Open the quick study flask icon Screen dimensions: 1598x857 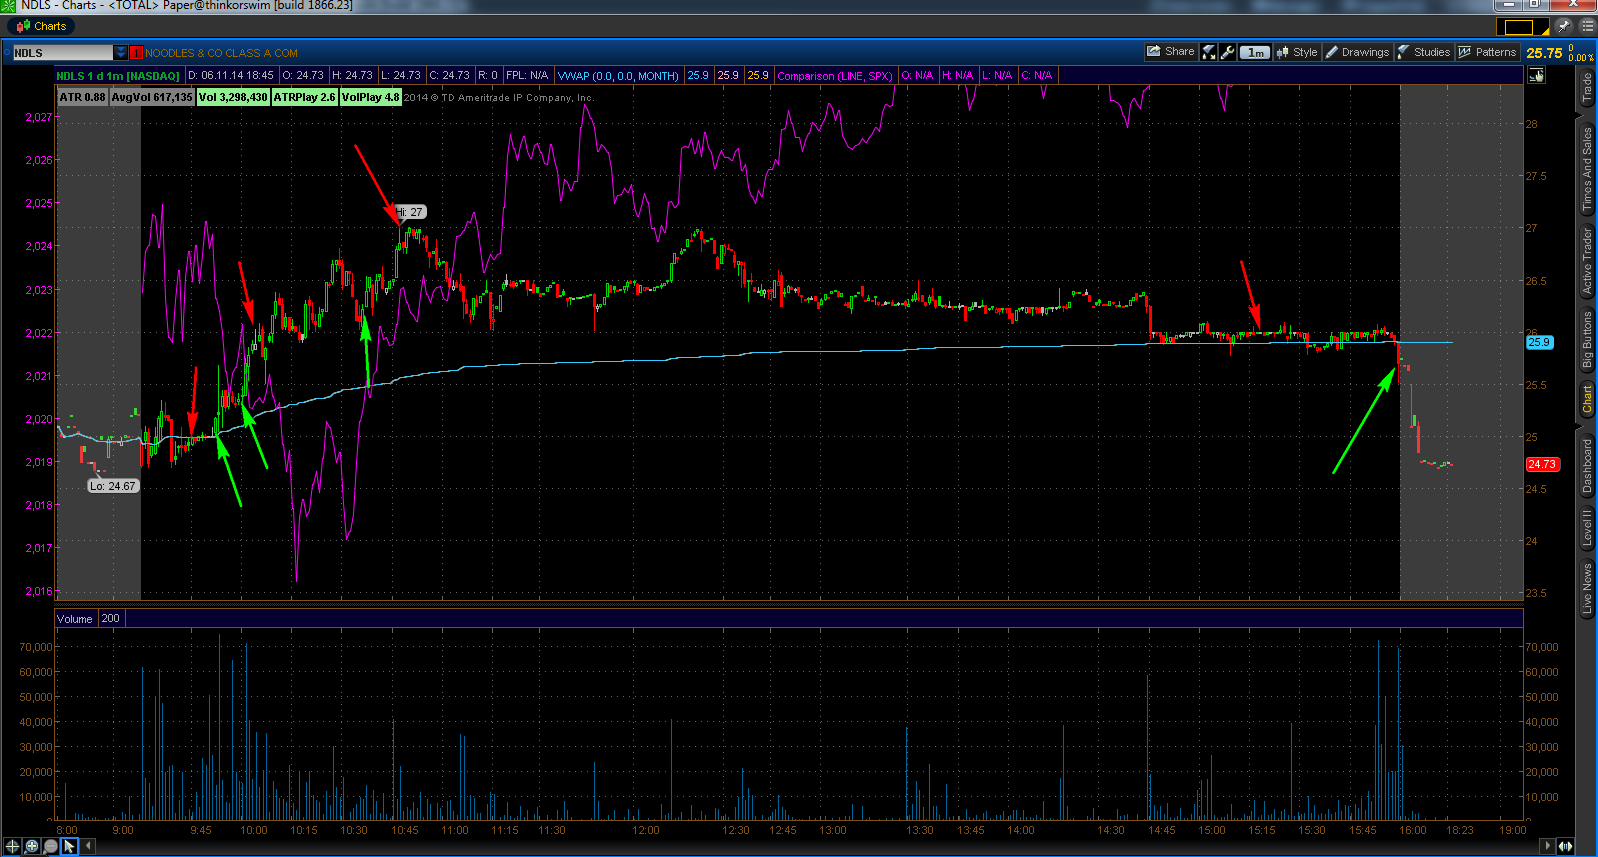point(1209,52)
